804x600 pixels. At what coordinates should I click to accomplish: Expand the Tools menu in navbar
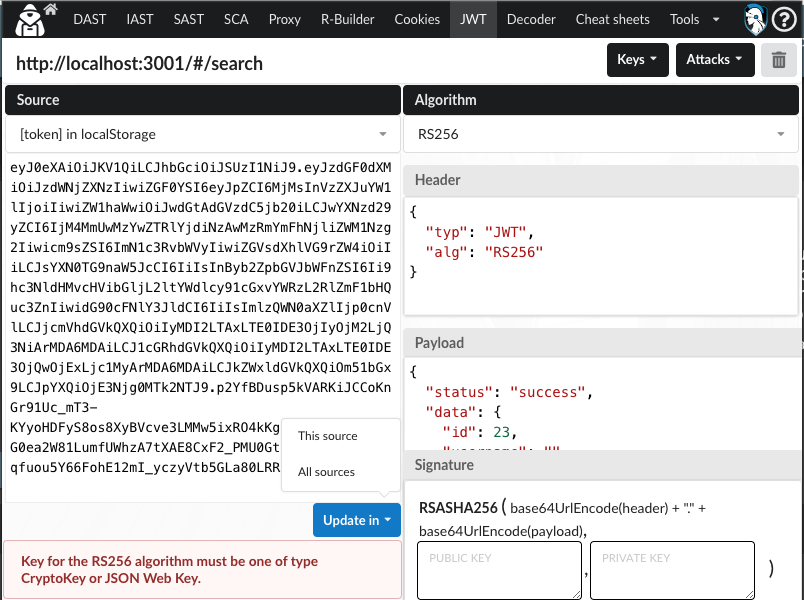[x=690, y=19]
